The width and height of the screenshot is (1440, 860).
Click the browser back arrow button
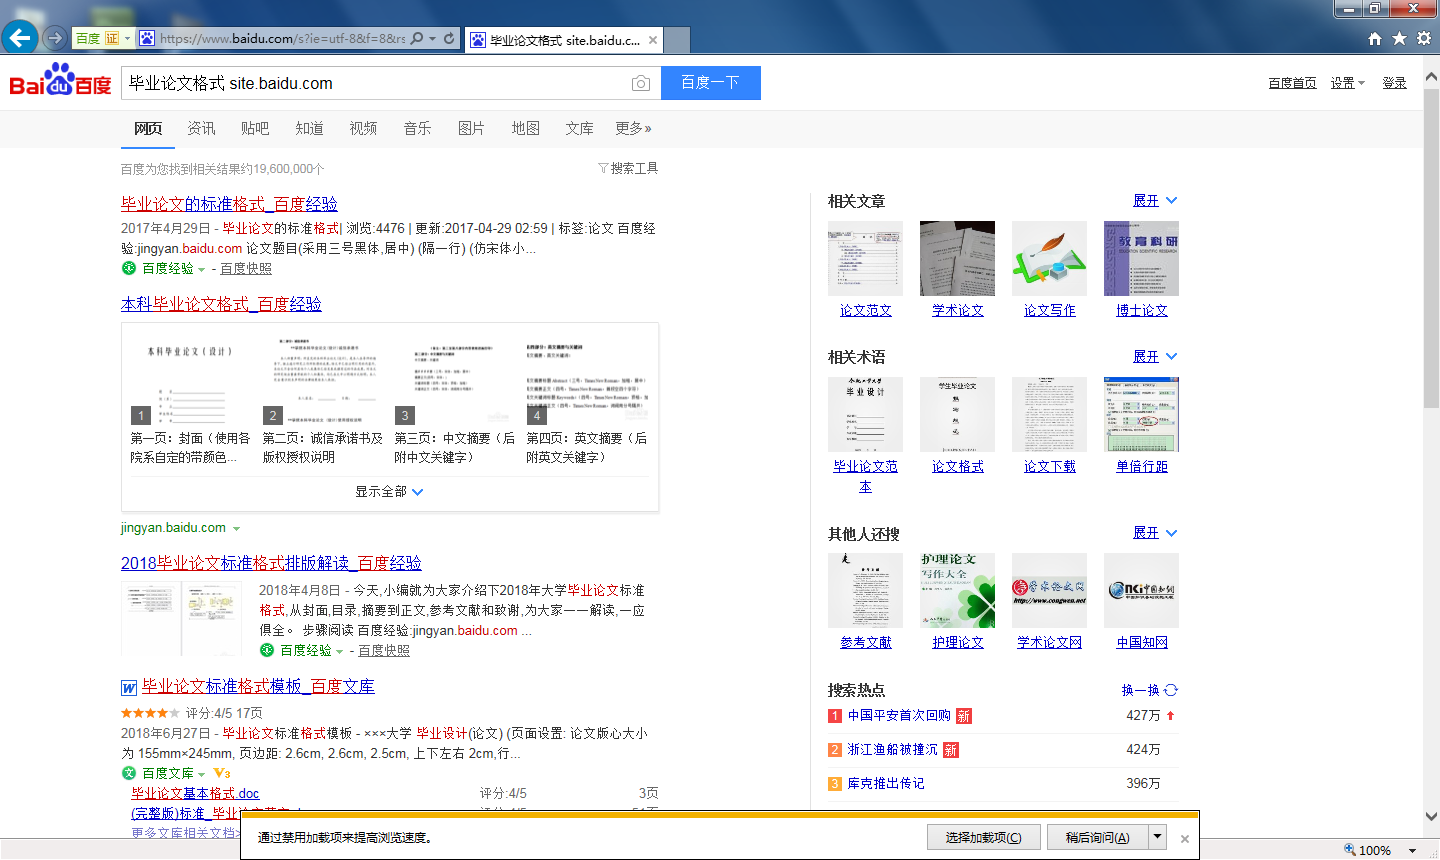(20, 38)
